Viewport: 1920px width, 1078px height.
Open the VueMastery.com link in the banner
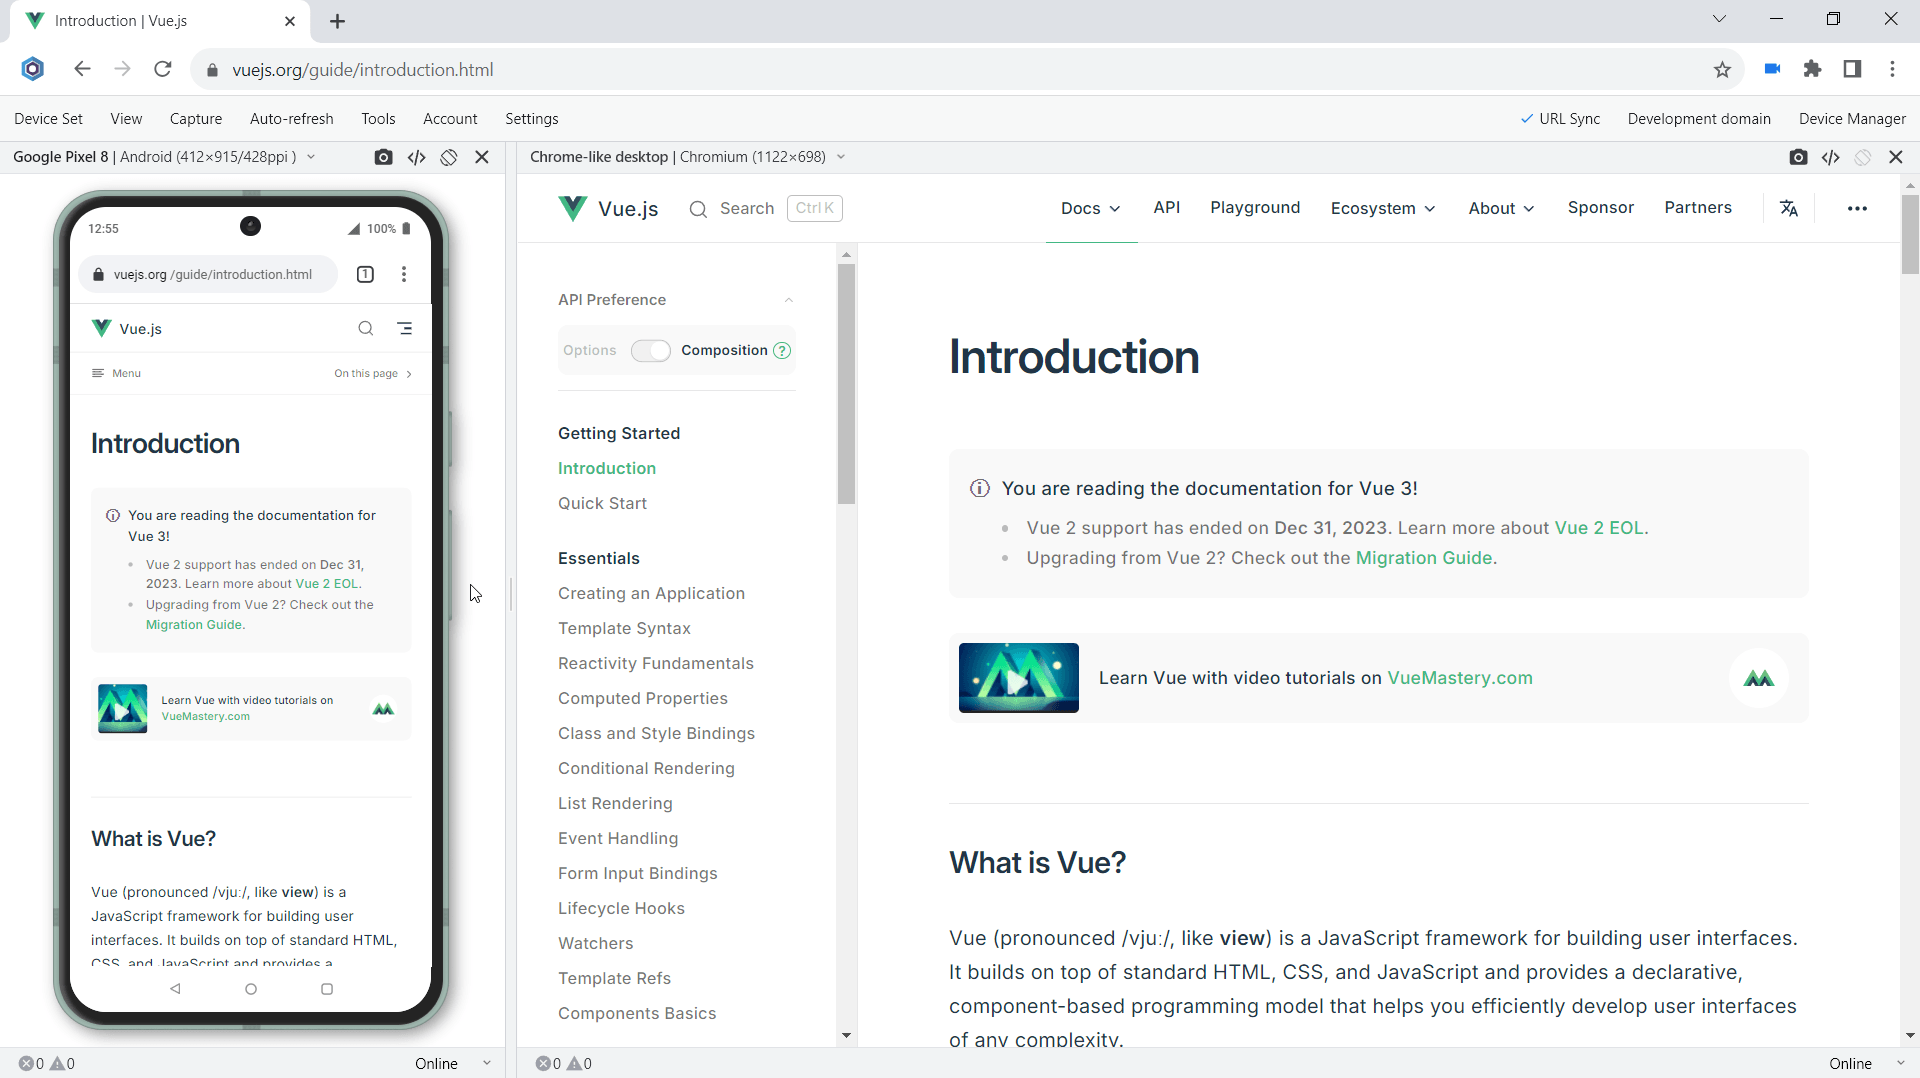pos(1460,678)
